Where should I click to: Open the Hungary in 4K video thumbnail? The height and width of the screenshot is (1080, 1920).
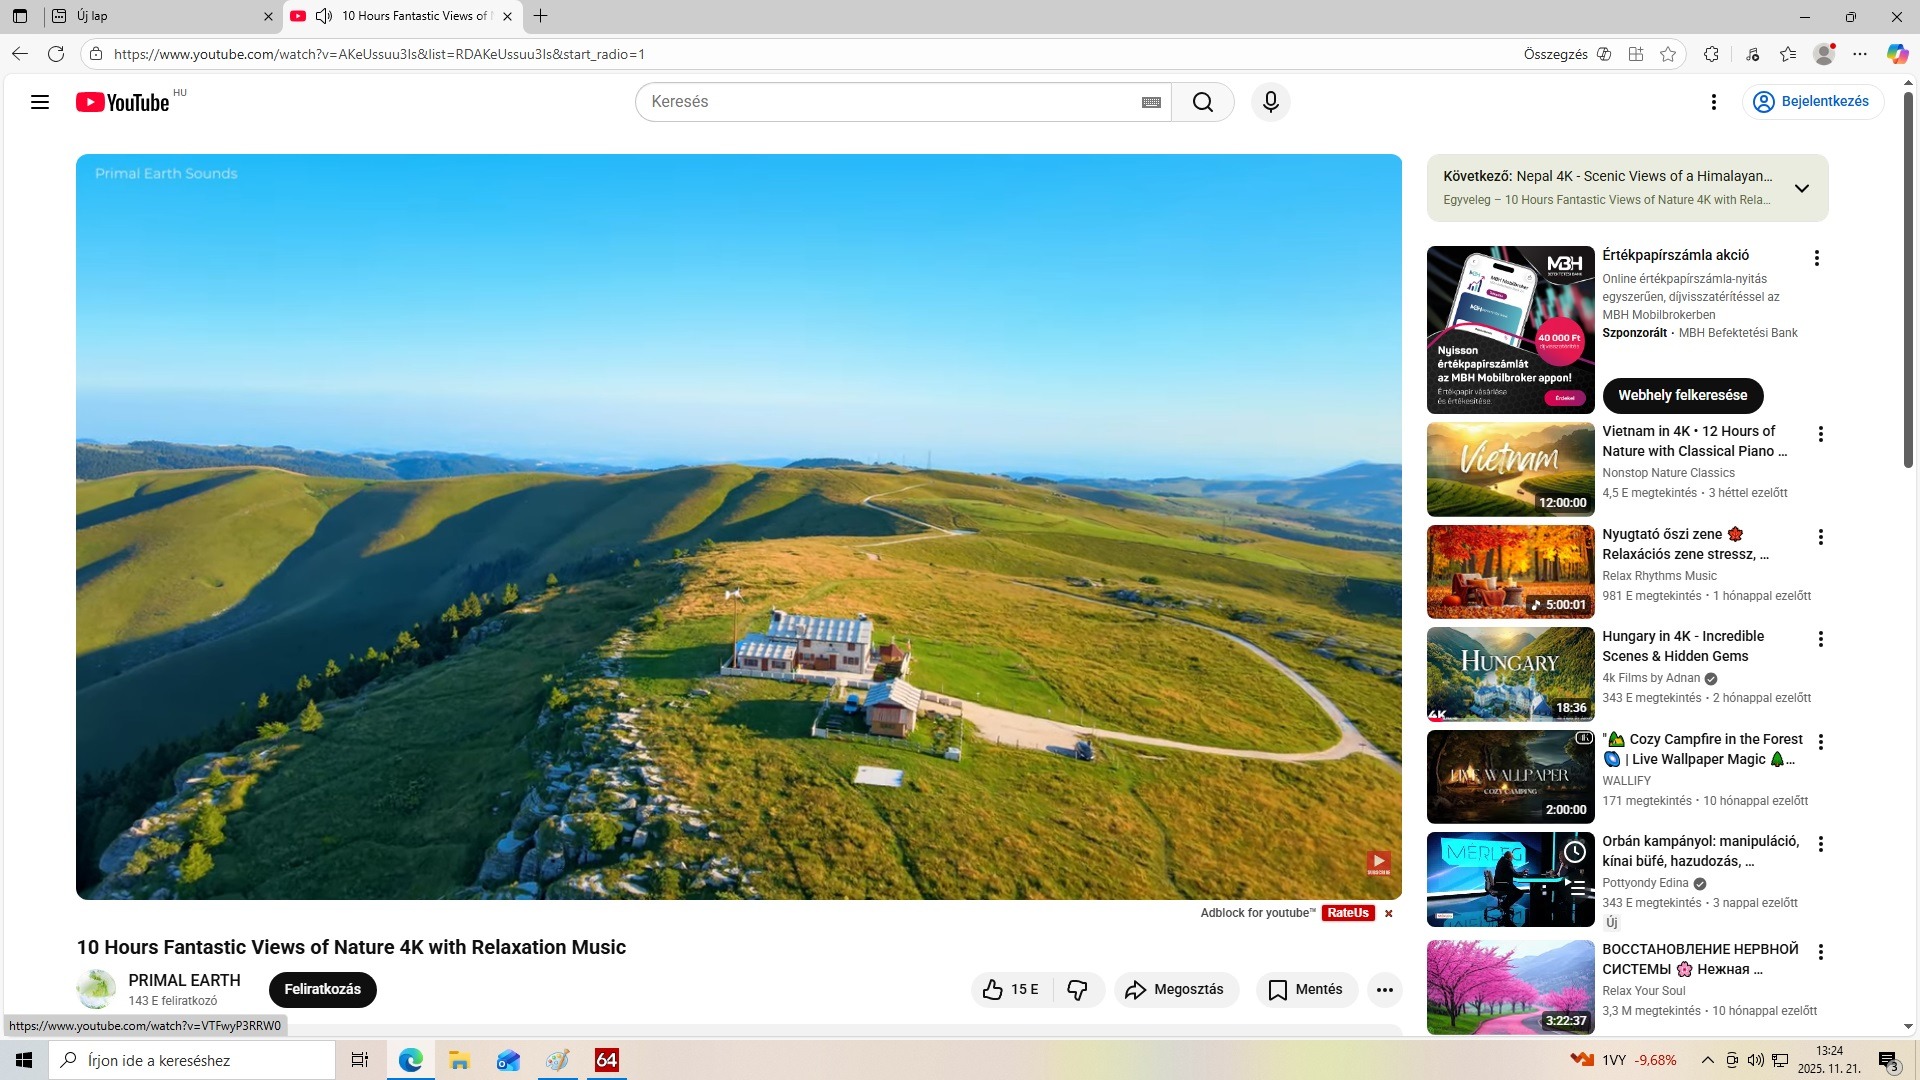click(1510, 674)
